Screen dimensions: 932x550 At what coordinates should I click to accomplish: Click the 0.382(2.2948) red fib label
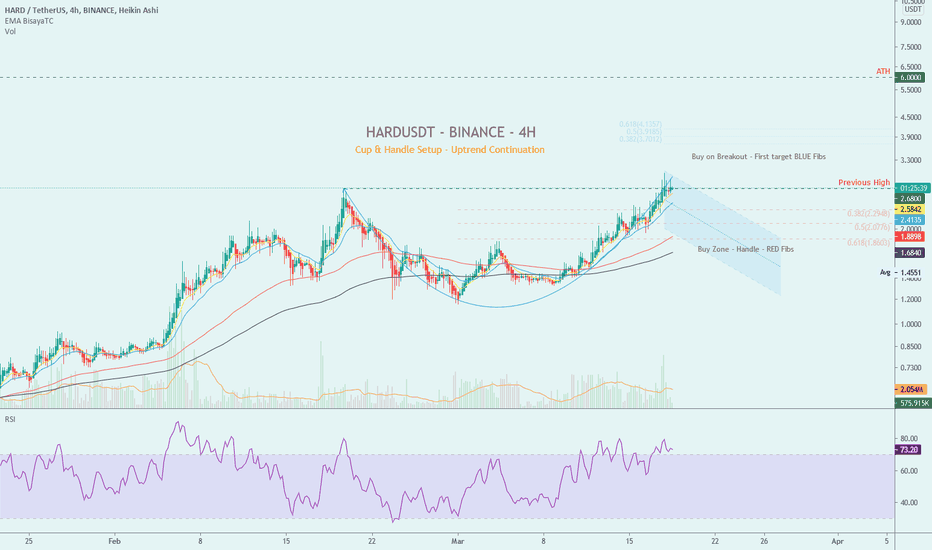868,213
